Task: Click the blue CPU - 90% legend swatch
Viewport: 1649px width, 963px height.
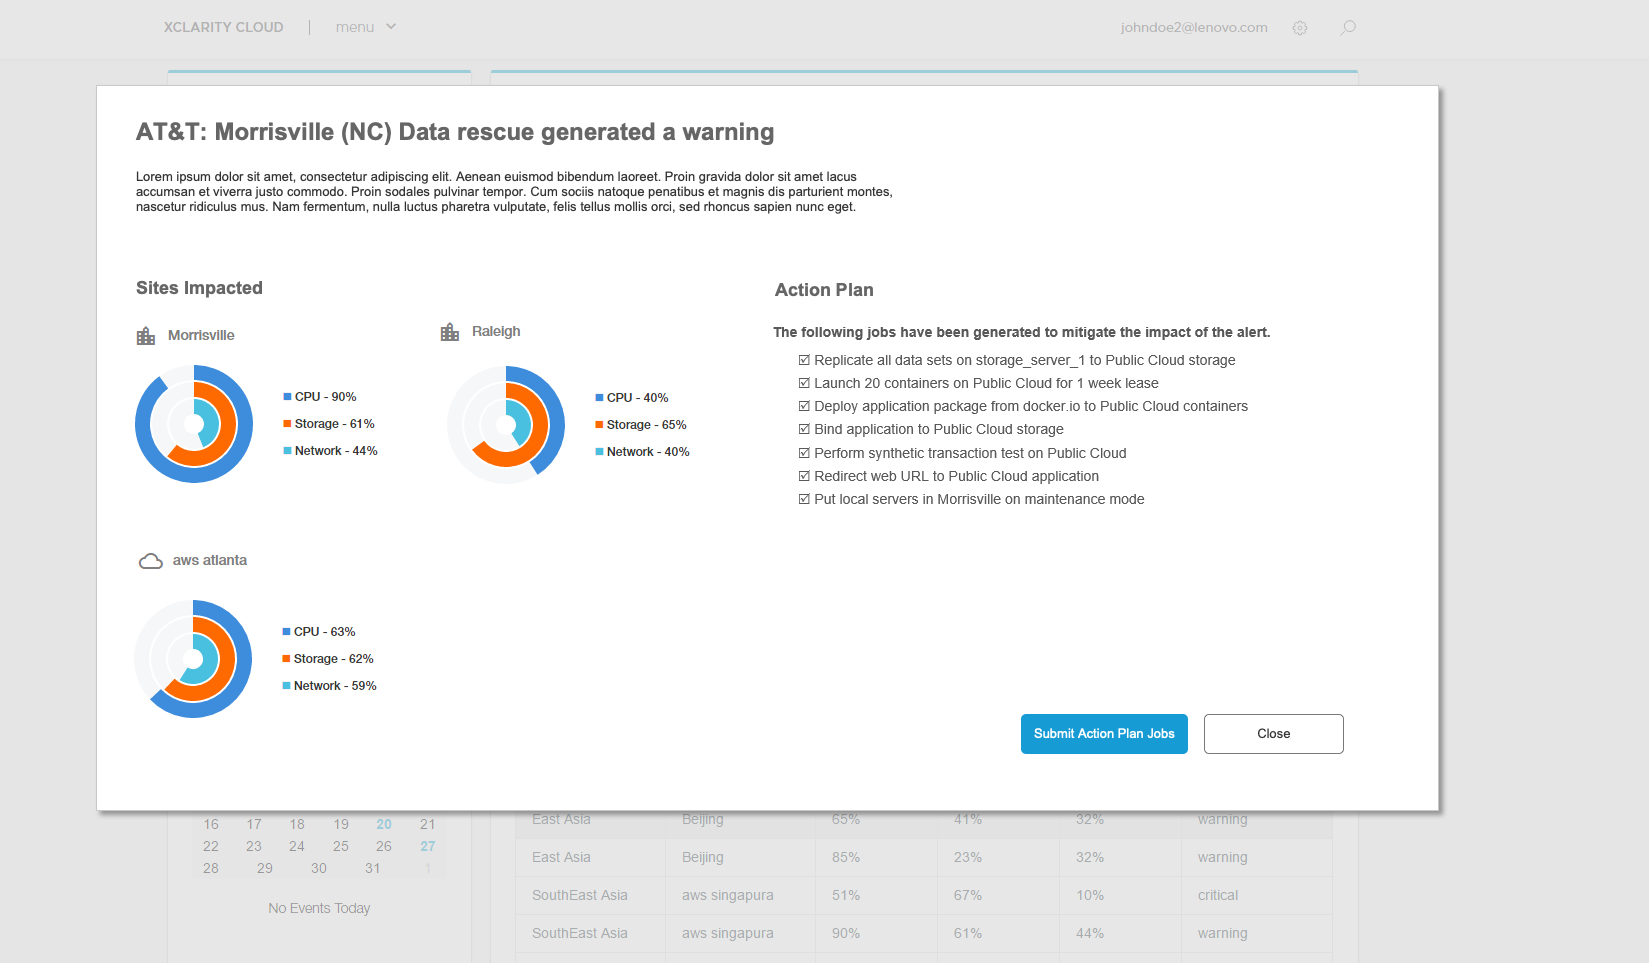Action: click(287, 397)
